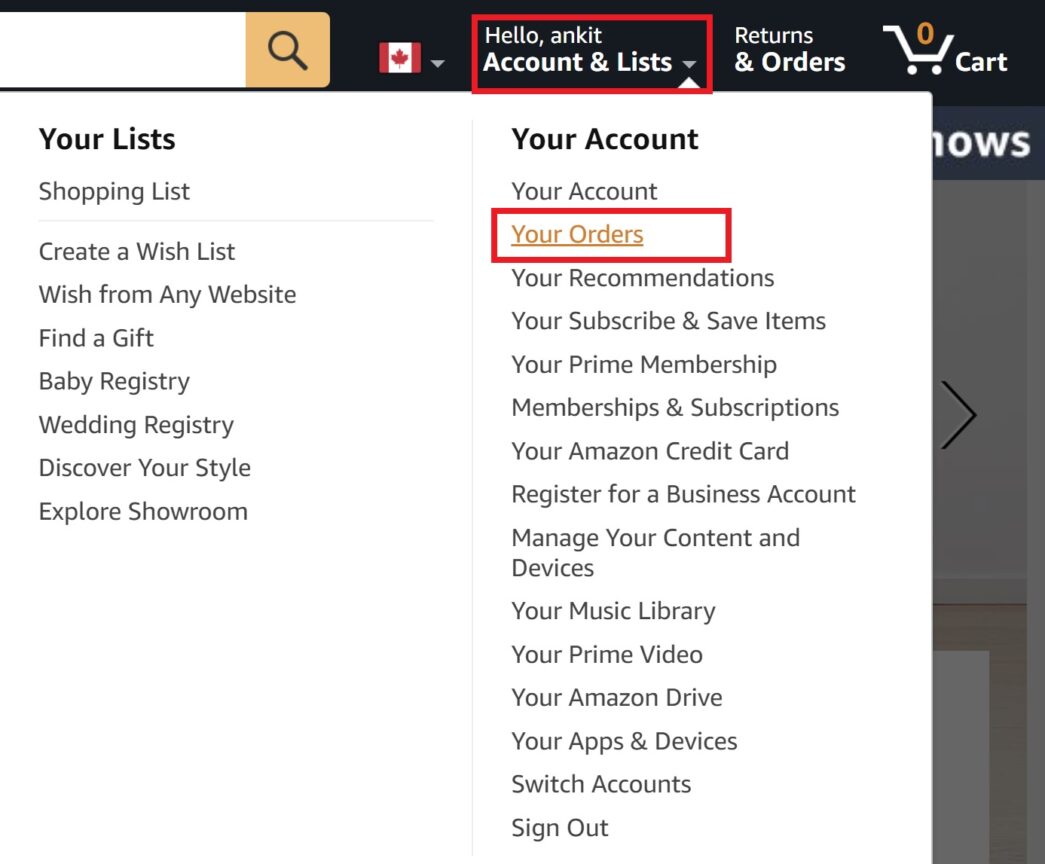Select the next carousel arrow
Screen dimensions: 1045x864
pyautogui.click(x=961, y=414)
